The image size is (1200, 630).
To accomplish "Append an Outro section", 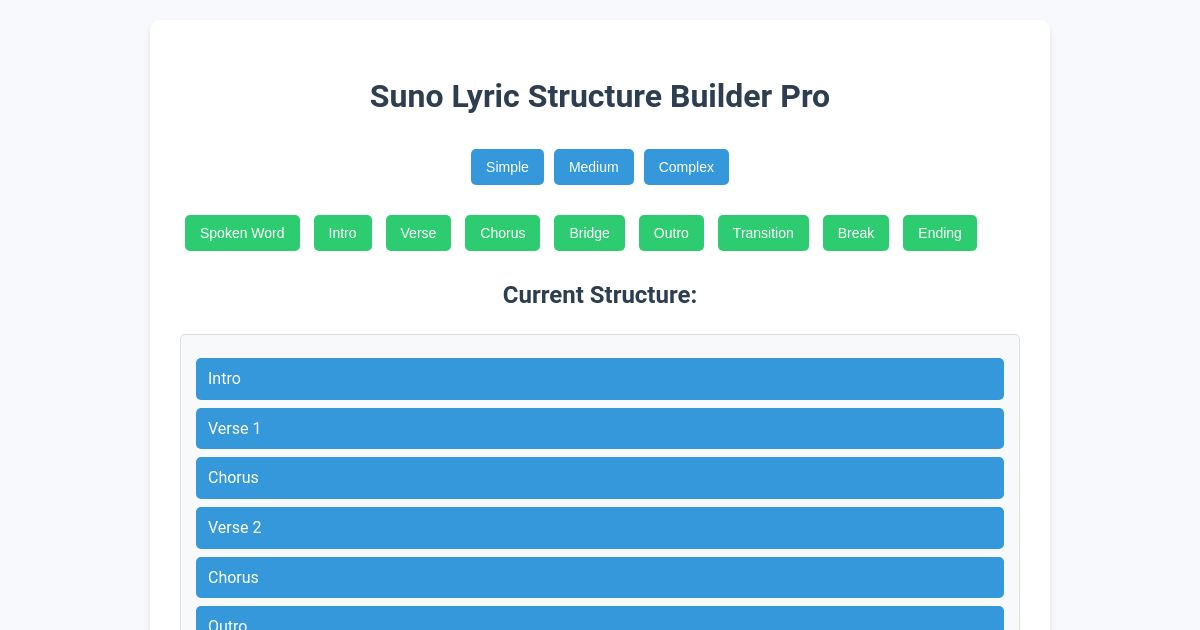I will point(671,233).
